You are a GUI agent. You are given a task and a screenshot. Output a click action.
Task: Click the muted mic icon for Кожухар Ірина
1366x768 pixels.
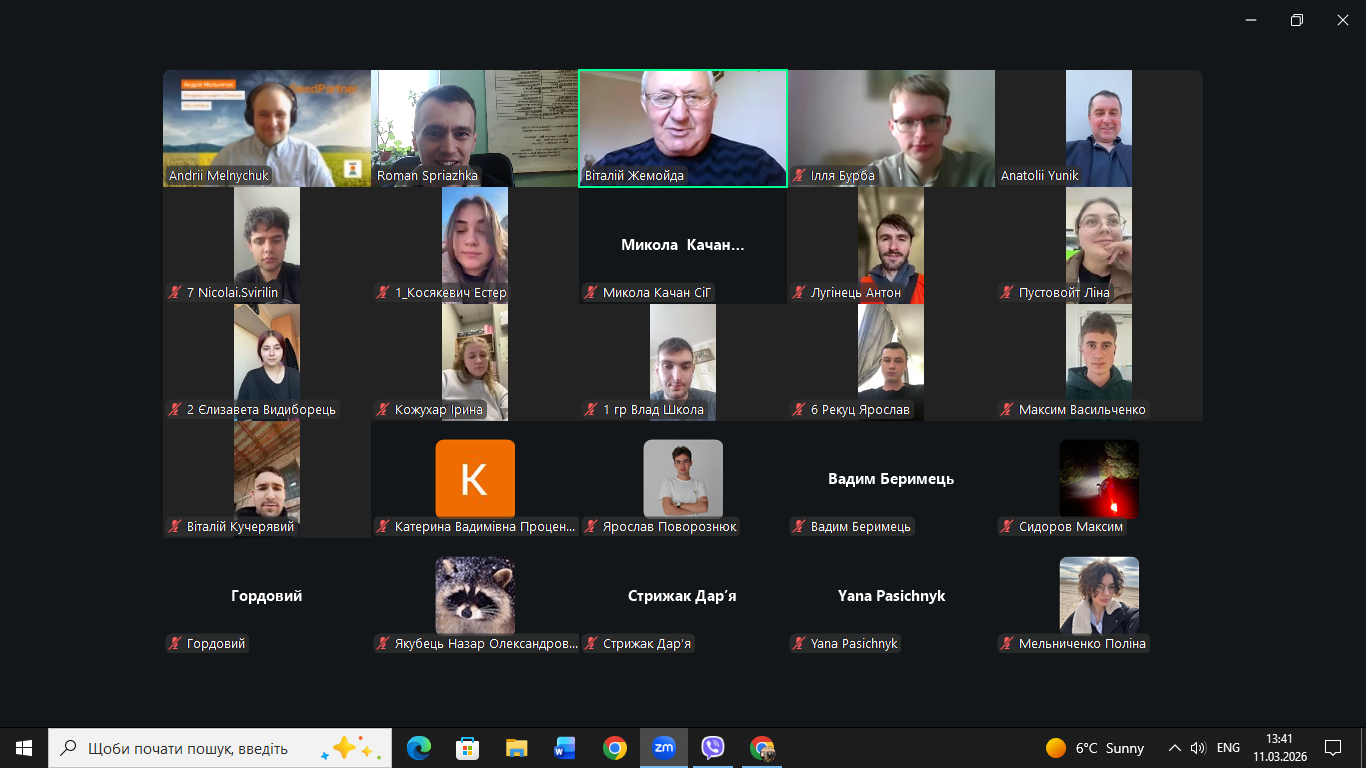(383, 410)
